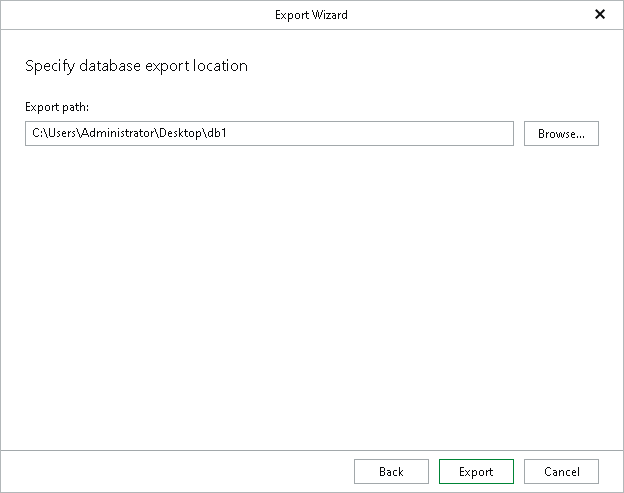624x493 pixels.
Task: Click the Export button
Action: (x=476, y=472)
